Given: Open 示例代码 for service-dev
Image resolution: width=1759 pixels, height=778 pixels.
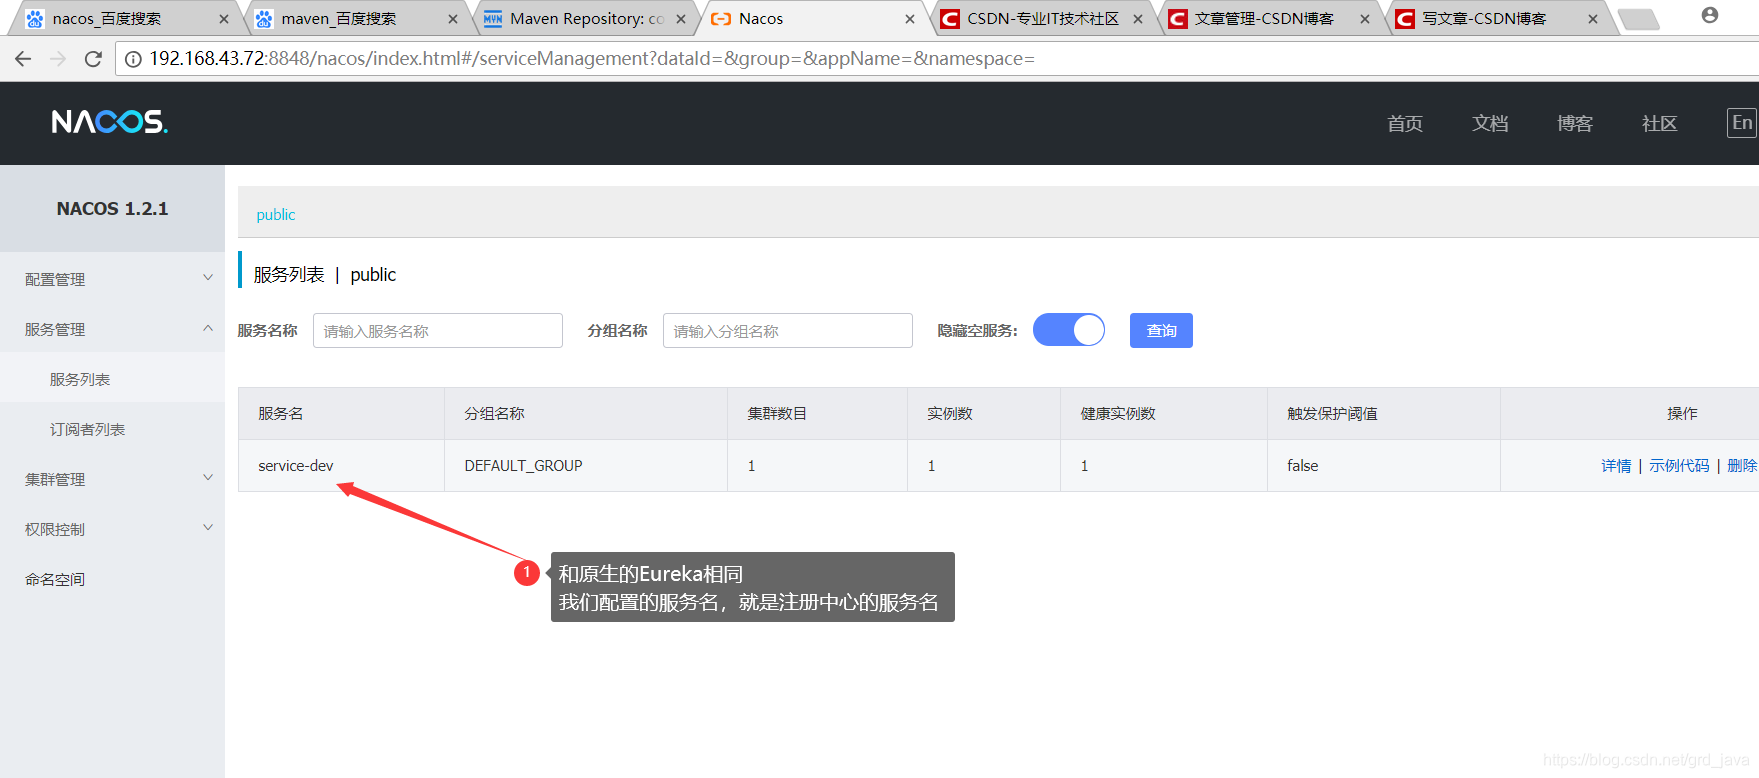Looking at the screenshot, I should (1679, 466).
